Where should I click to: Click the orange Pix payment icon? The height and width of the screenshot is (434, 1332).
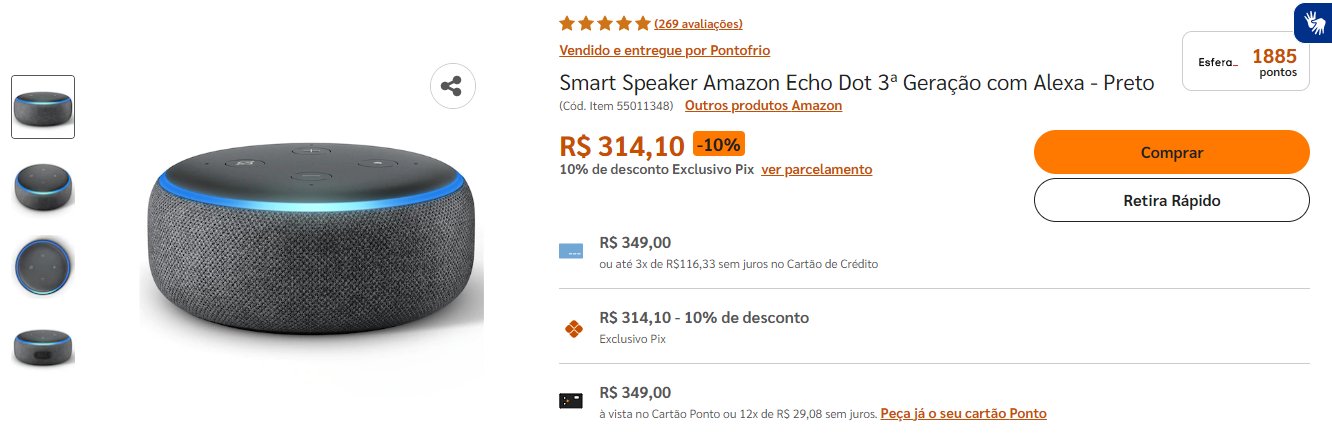(572, 327)
